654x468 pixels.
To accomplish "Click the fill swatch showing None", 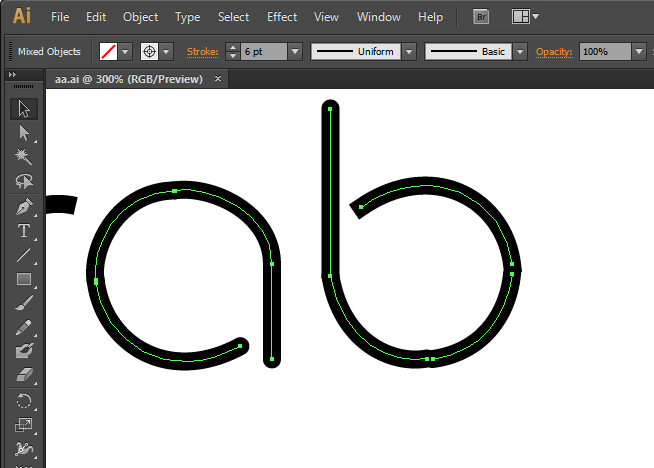I will pyautogui.click(x=108, y=52).
